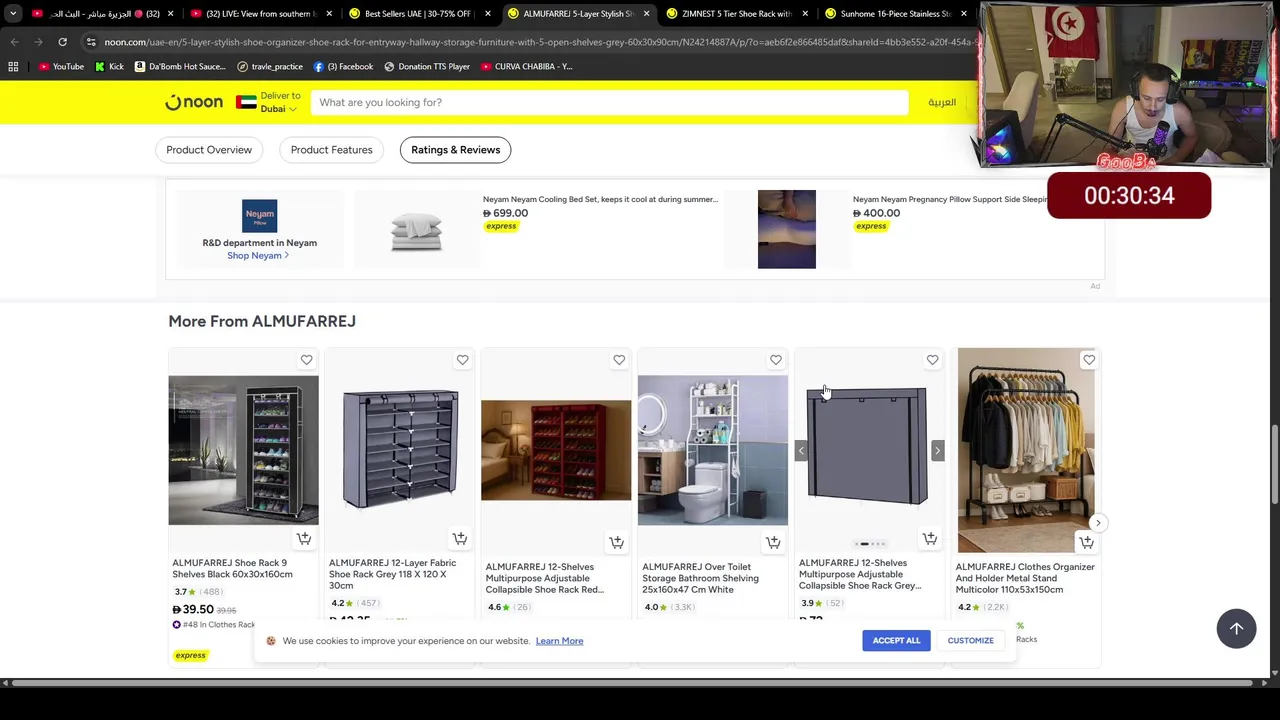
Task: Open ALMUFARREJ Shoe Rack 9 Shelves title
Action: coord(232,568)
